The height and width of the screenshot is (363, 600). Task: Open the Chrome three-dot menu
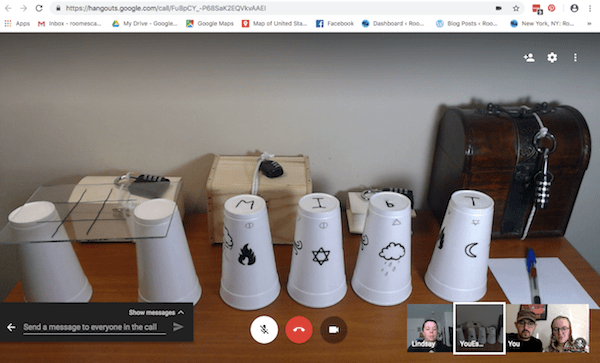click(x=590, y=8)
